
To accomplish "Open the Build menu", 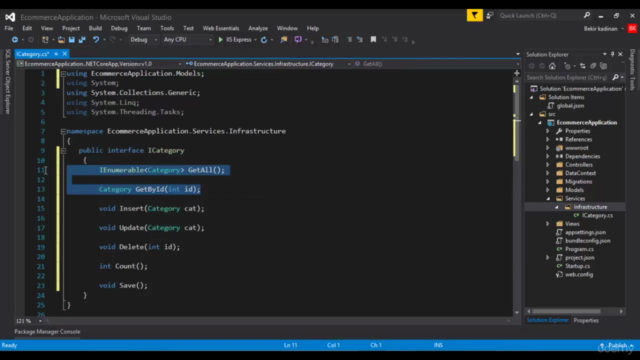I will coord(95,28).
